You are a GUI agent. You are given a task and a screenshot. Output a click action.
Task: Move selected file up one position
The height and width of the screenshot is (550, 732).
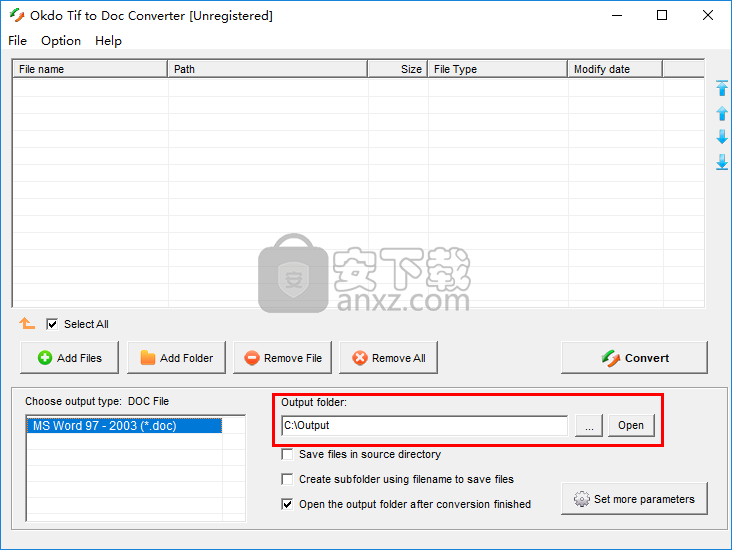722,113
